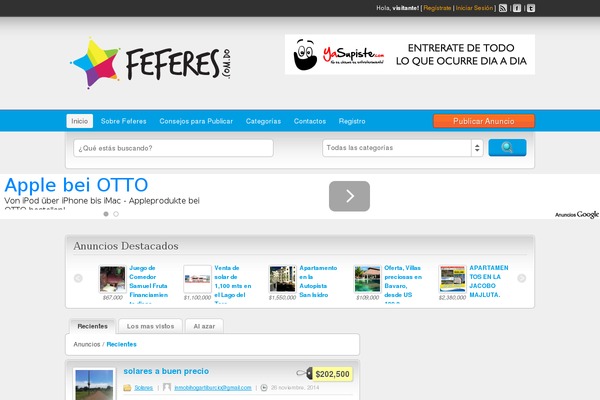Go to Inicio menu item
The height and width of the screenshot is (400, 600).
(80, 121)
